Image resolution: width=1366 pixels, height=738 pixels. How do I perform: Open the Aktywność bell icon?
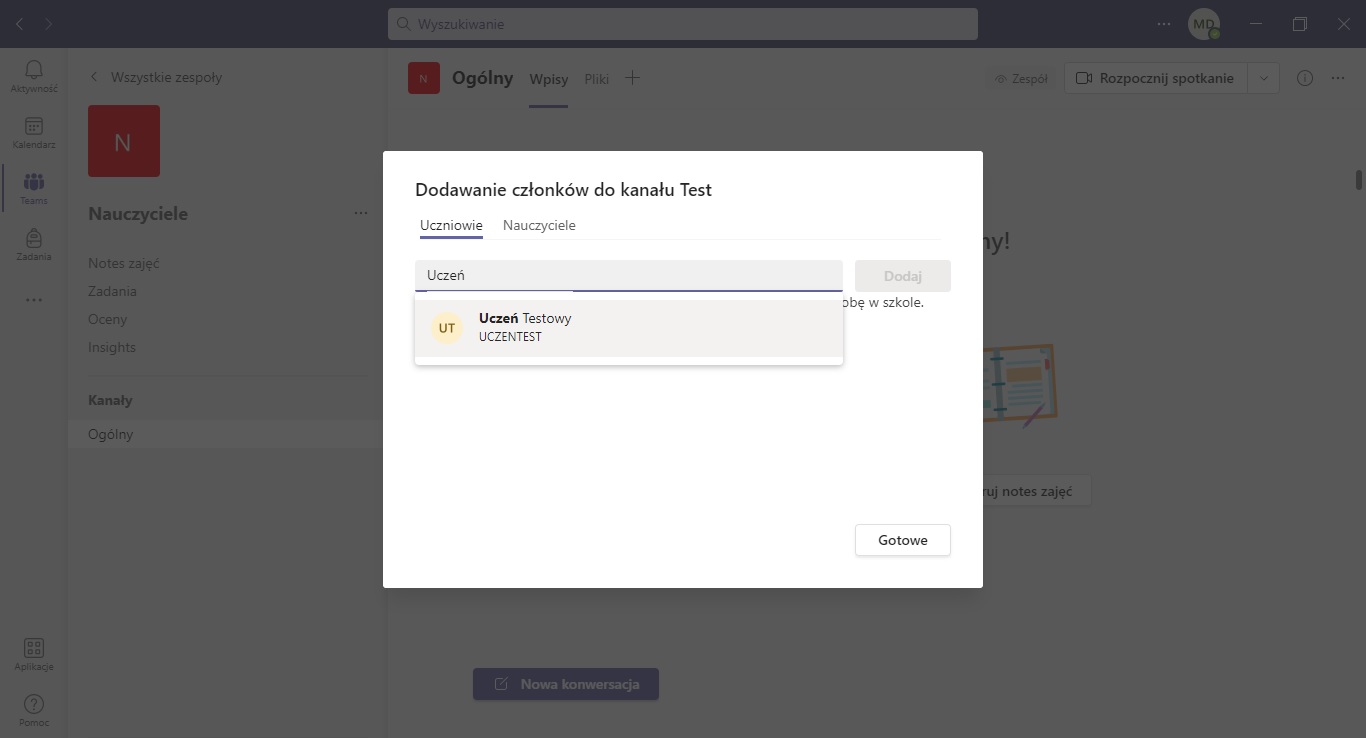(x=33, y=70)
